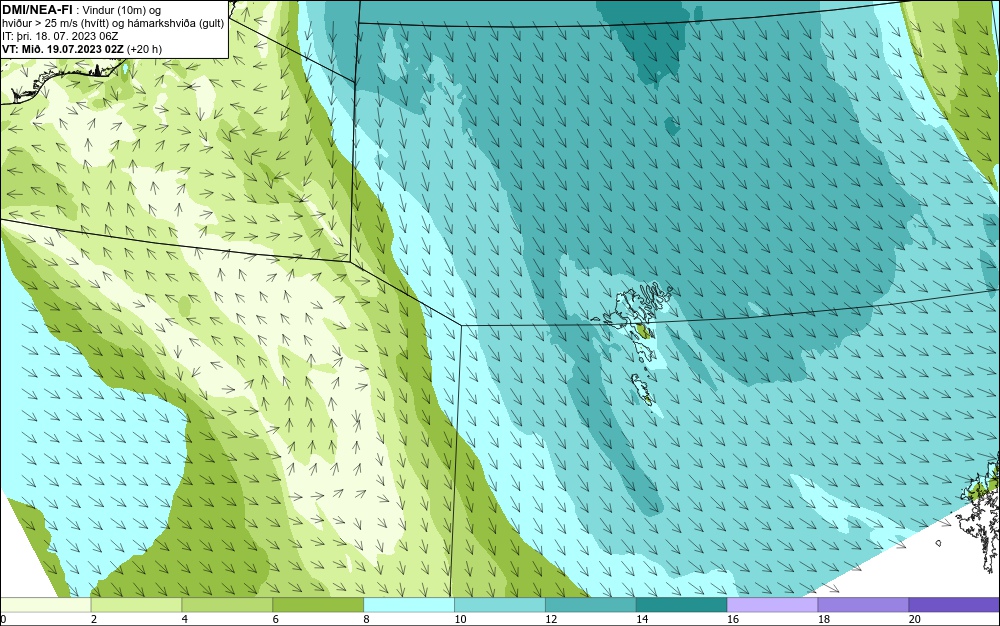
Task: Select the 8–10 m/s pale cyan legend swatch
Action: (409, 605)
